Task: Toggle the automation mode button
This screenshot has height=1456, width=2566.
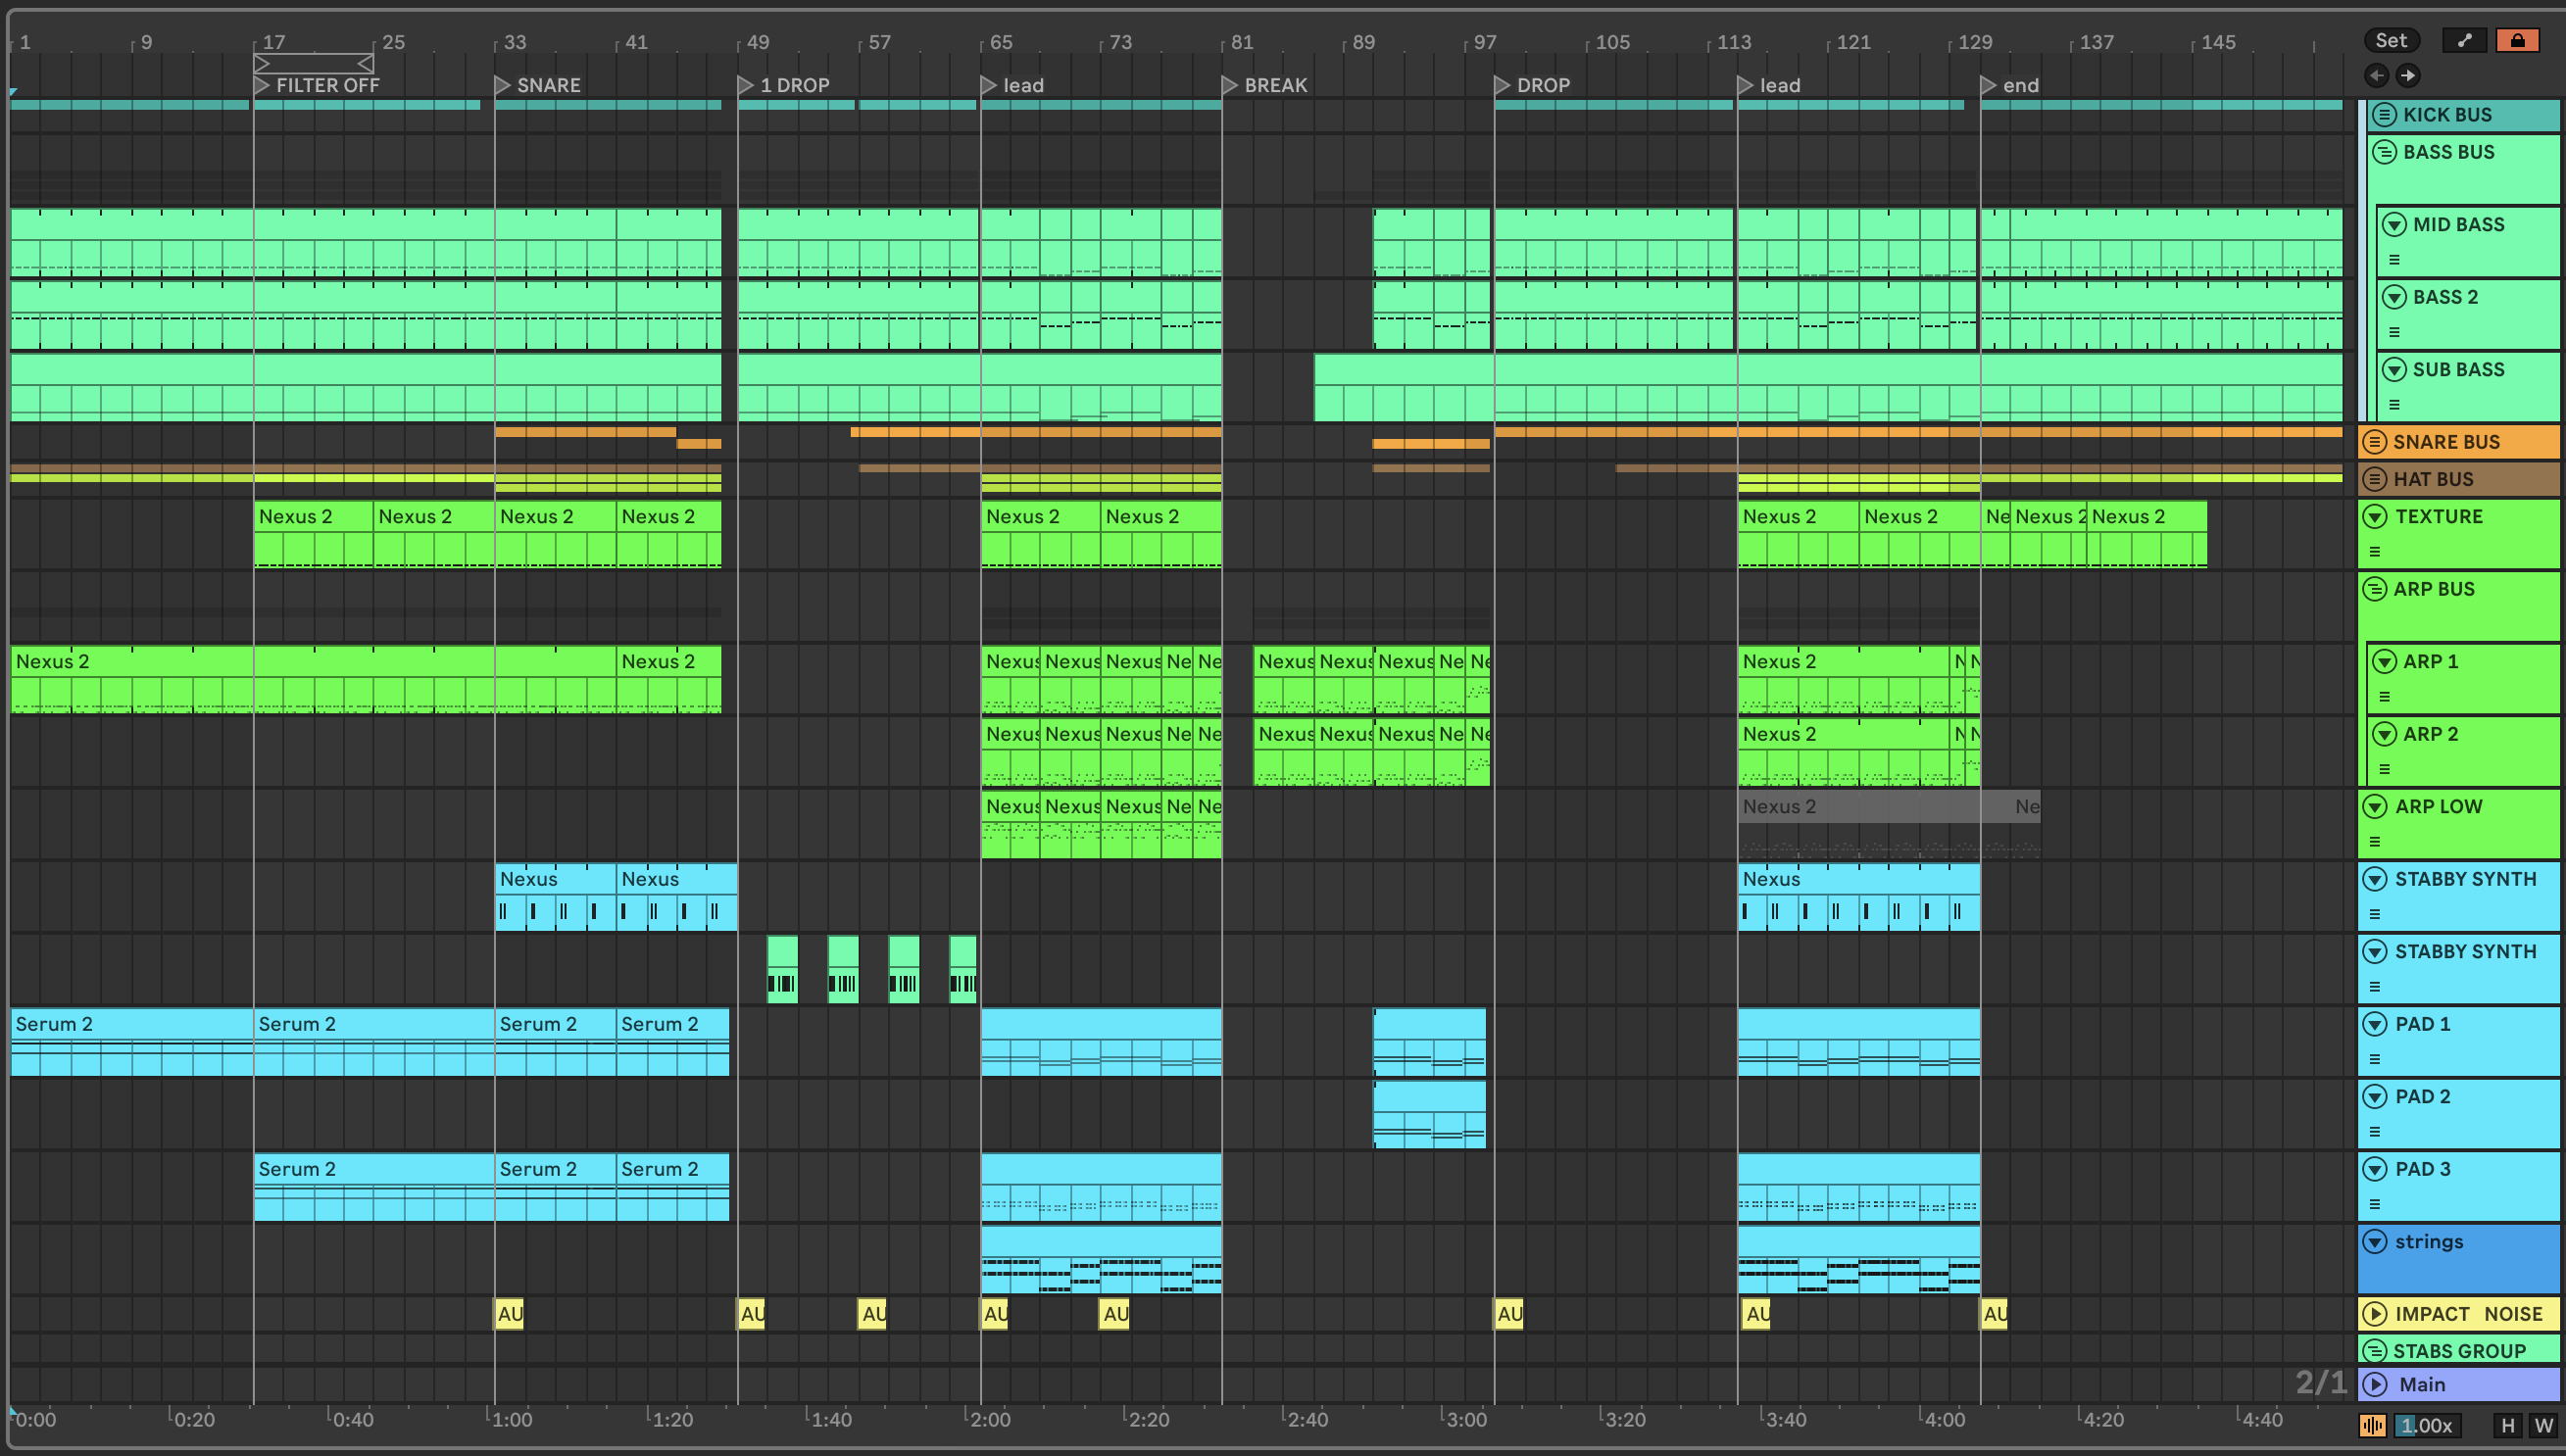Action: tap(2464, 40)
